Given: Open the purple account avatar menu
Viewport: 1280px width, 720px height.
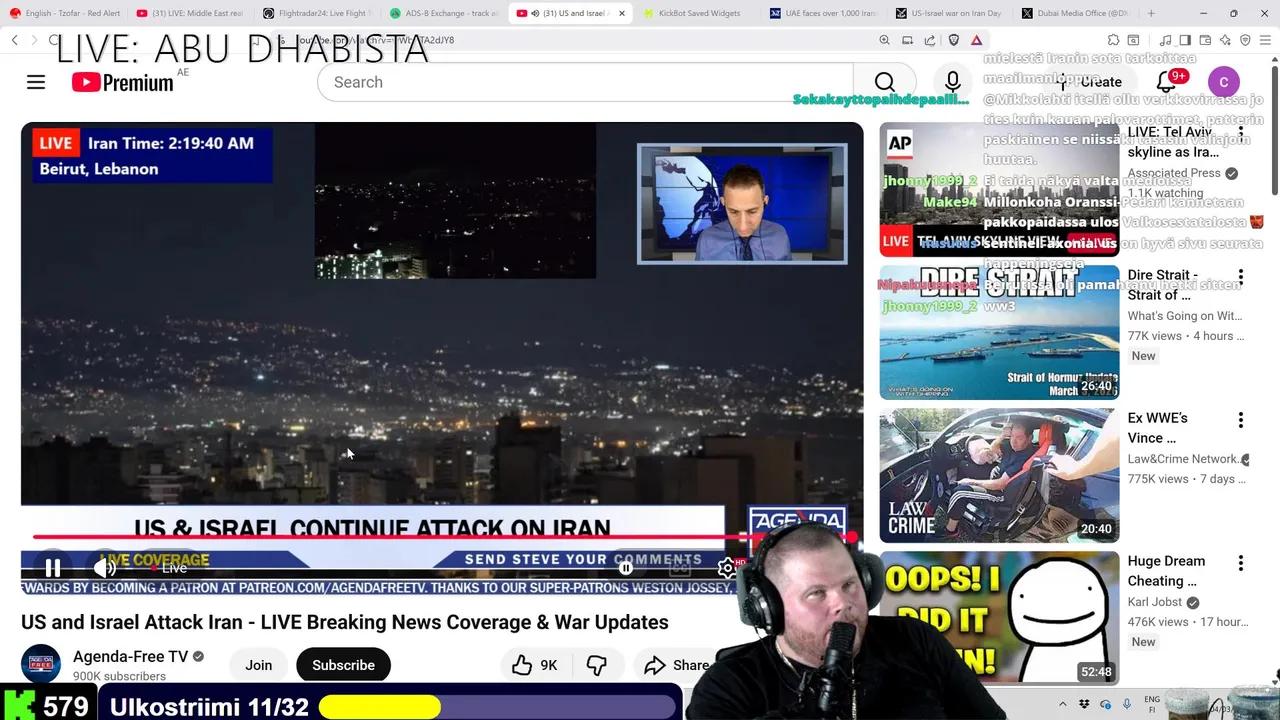Looking at the screenshot, I should pos(1223,82).
